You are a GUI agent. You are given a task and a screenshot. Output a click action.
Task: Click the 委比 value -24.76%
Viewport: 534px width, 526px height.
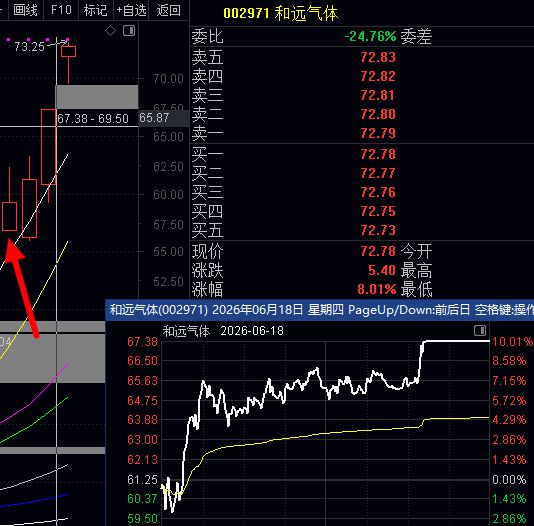click(371, 36)
